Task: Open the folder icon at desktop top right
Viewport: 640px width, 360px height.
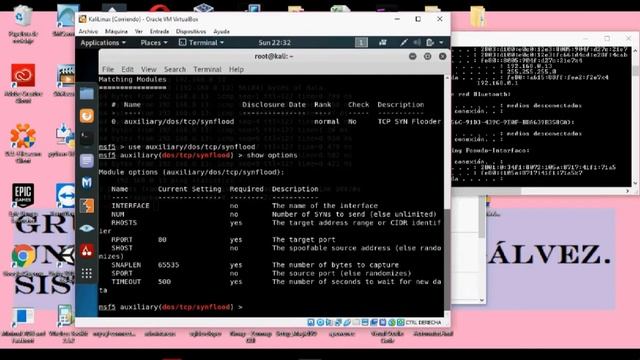Action: click(477, 17)
